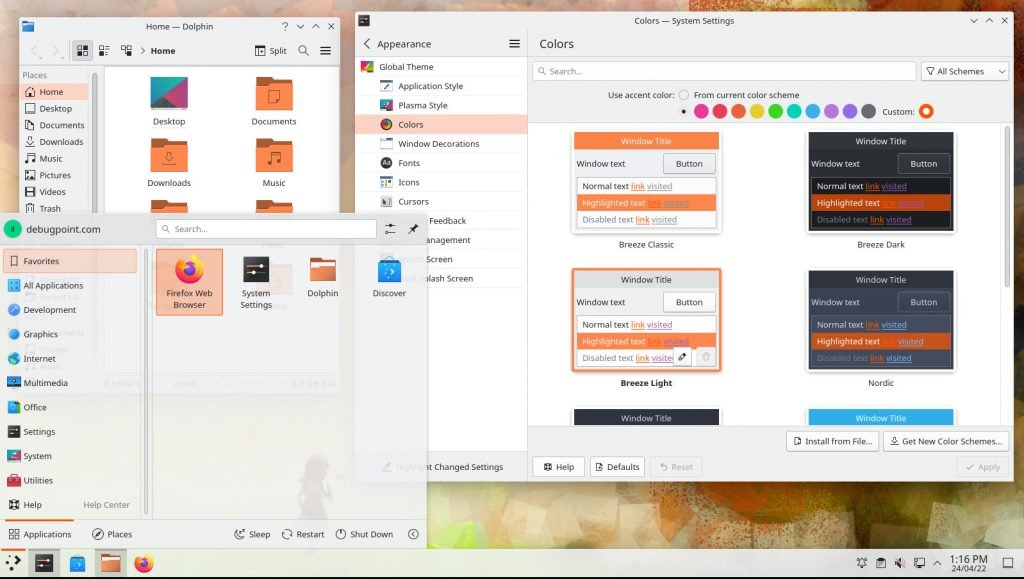The height and width of the screenshot is (579, 1024).
Task: Expand hidden system tray icons with the up arrow
Action: (x=937, y=563)
